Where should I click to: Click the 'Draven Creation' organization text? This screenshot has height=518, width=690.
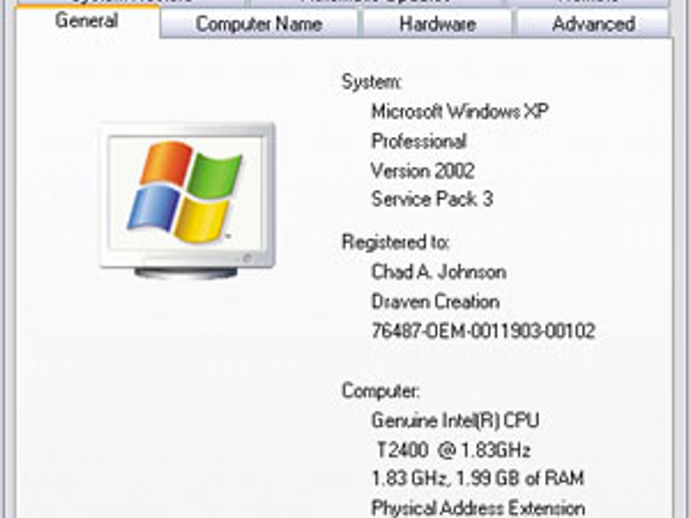point(435,302)
